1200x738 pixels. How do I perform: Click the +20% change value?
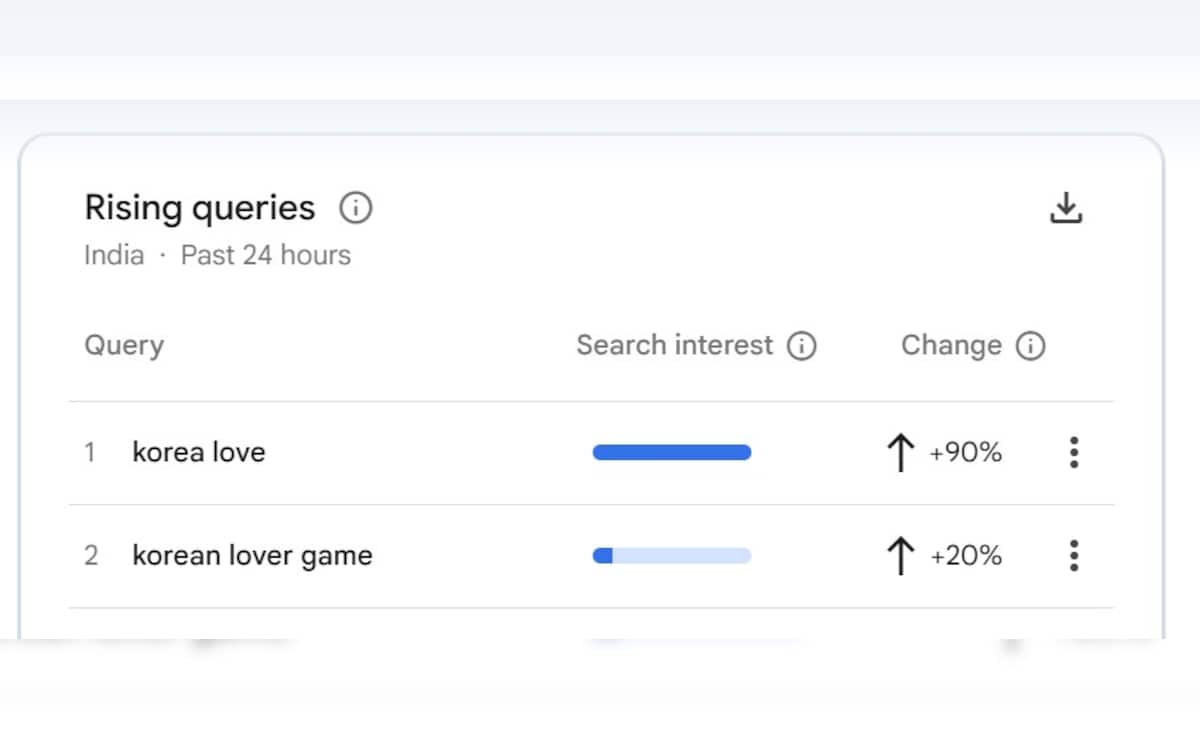[x=965, y=556]
